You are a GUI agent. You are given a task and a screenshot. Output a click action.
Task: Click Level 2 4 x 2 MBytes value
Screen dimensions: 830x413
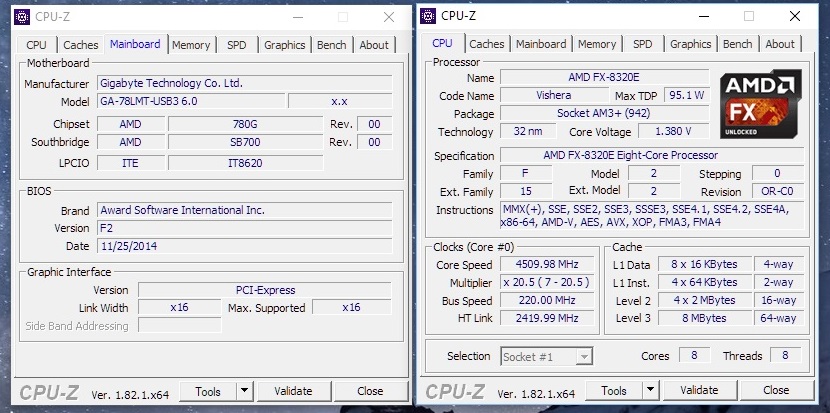pyautogui.click(x=704, y=300)
